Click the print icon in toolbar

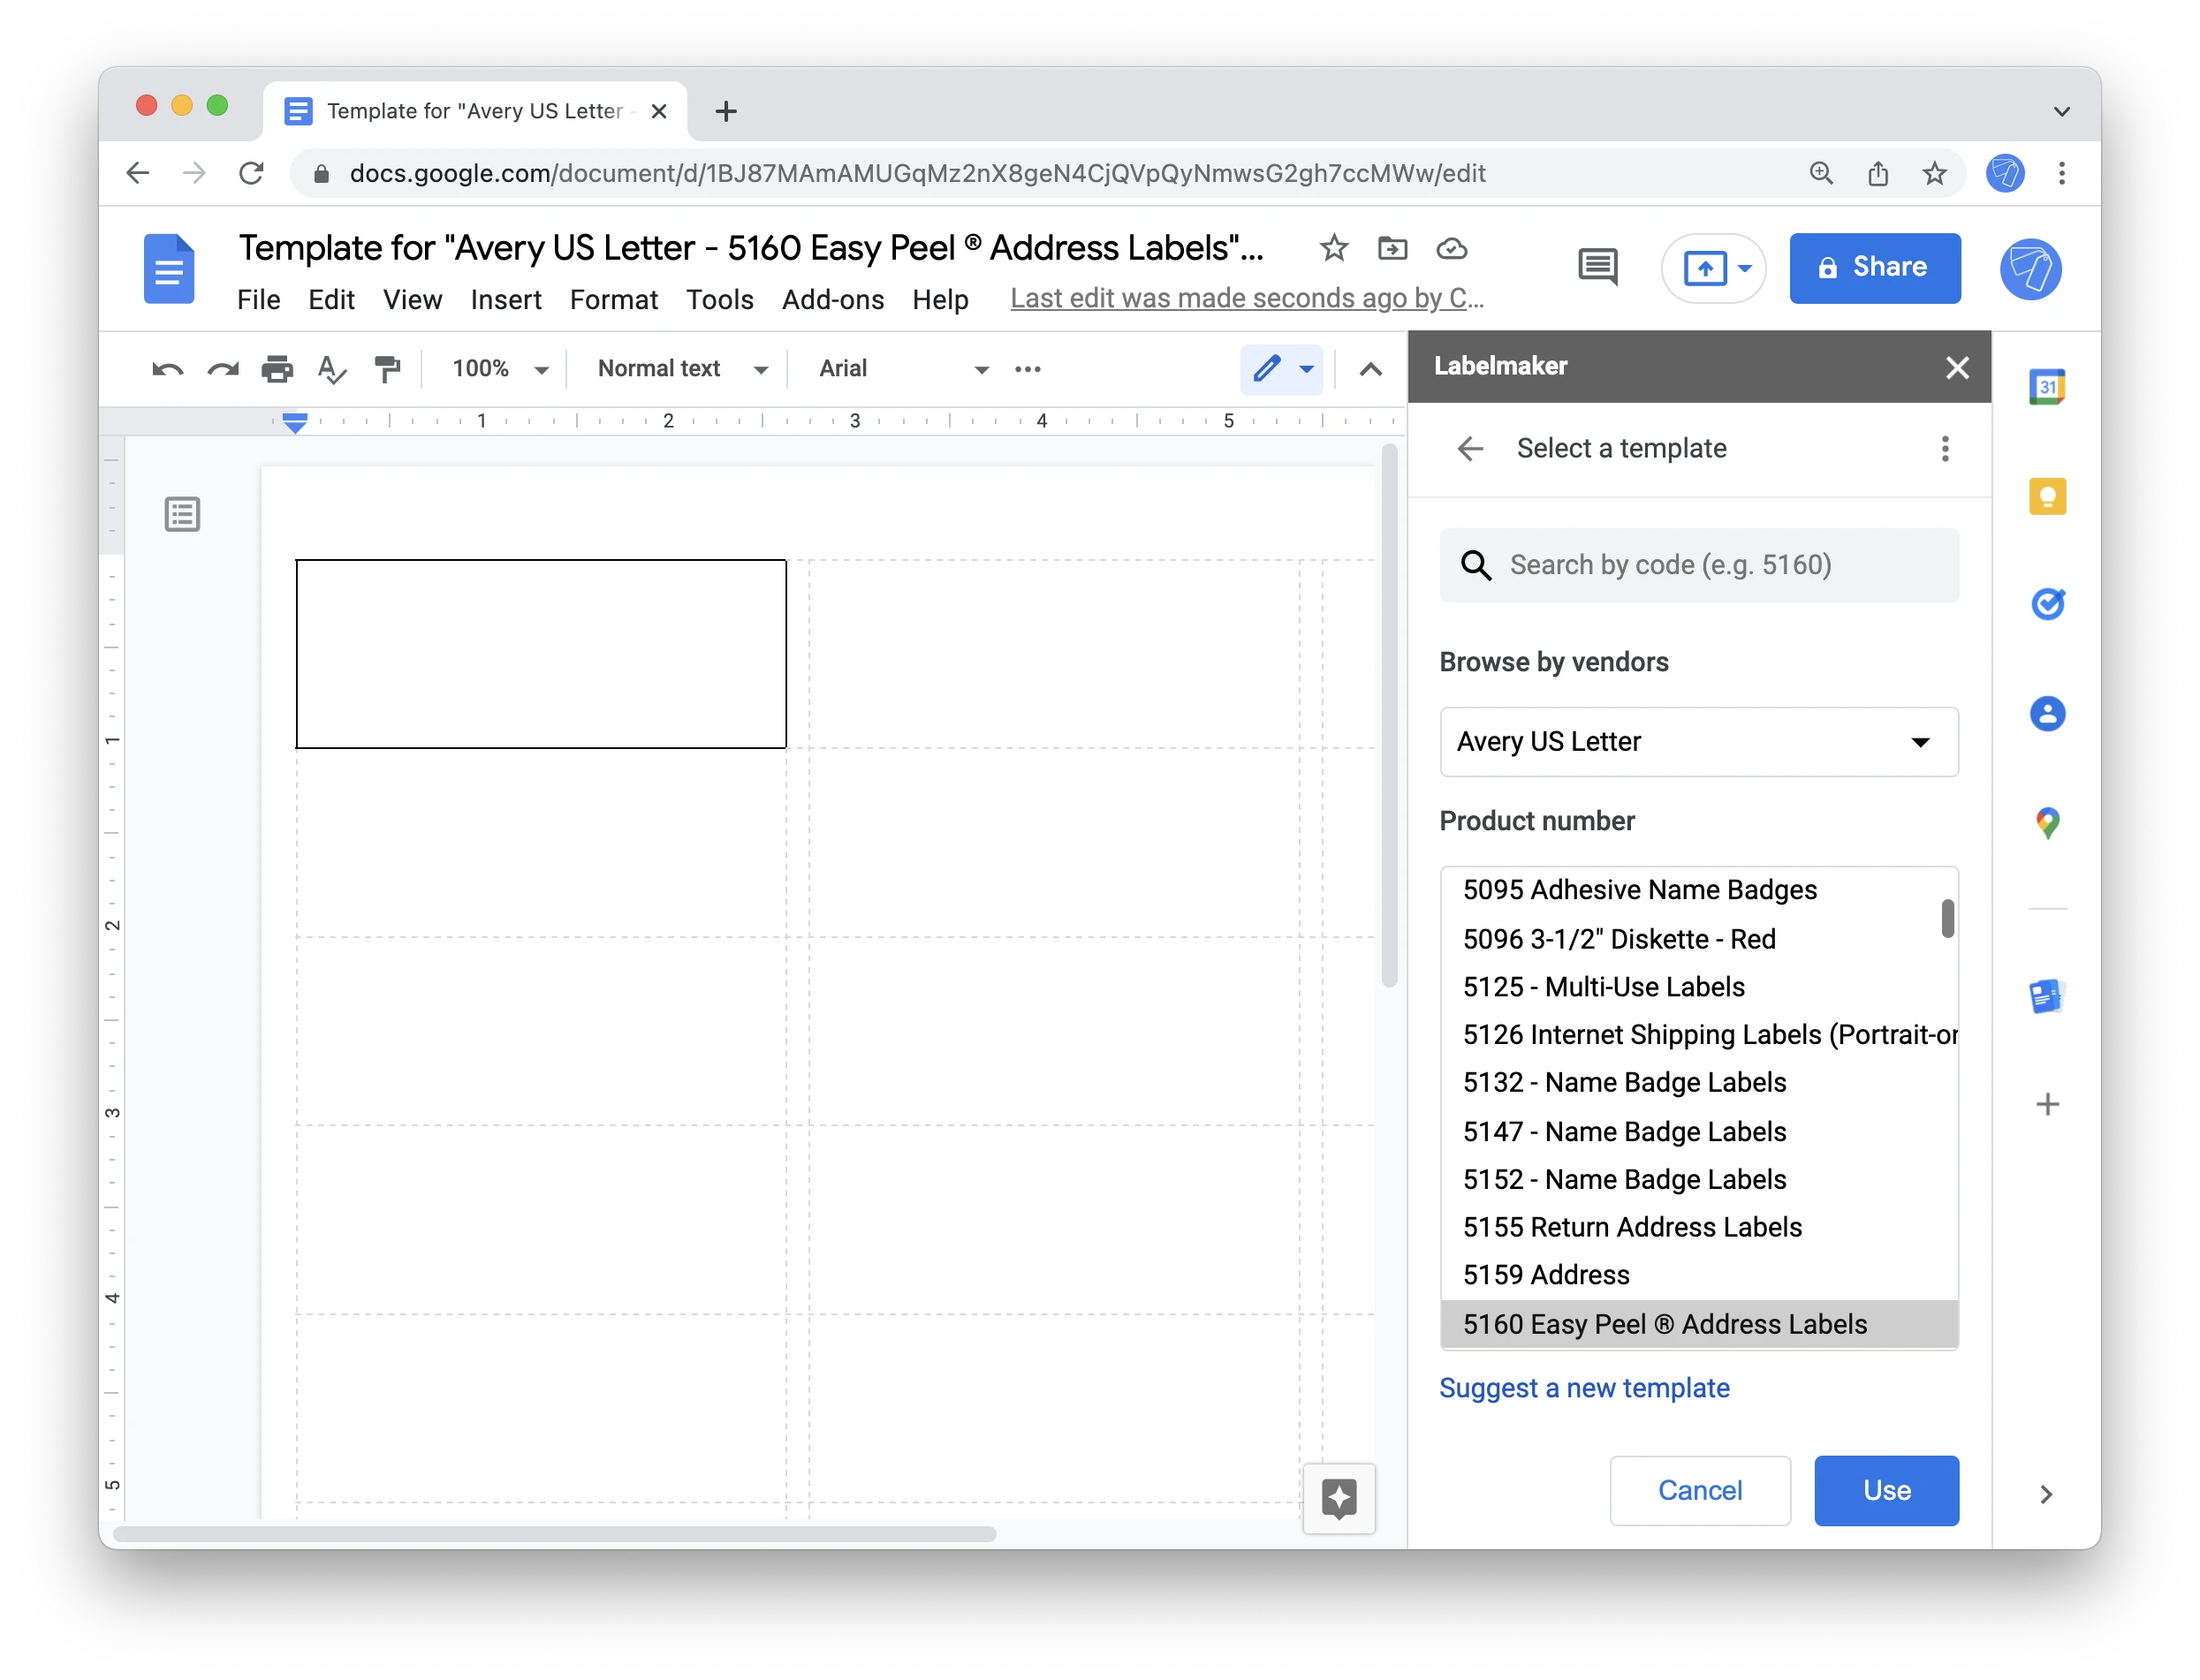tap(277, 369)
